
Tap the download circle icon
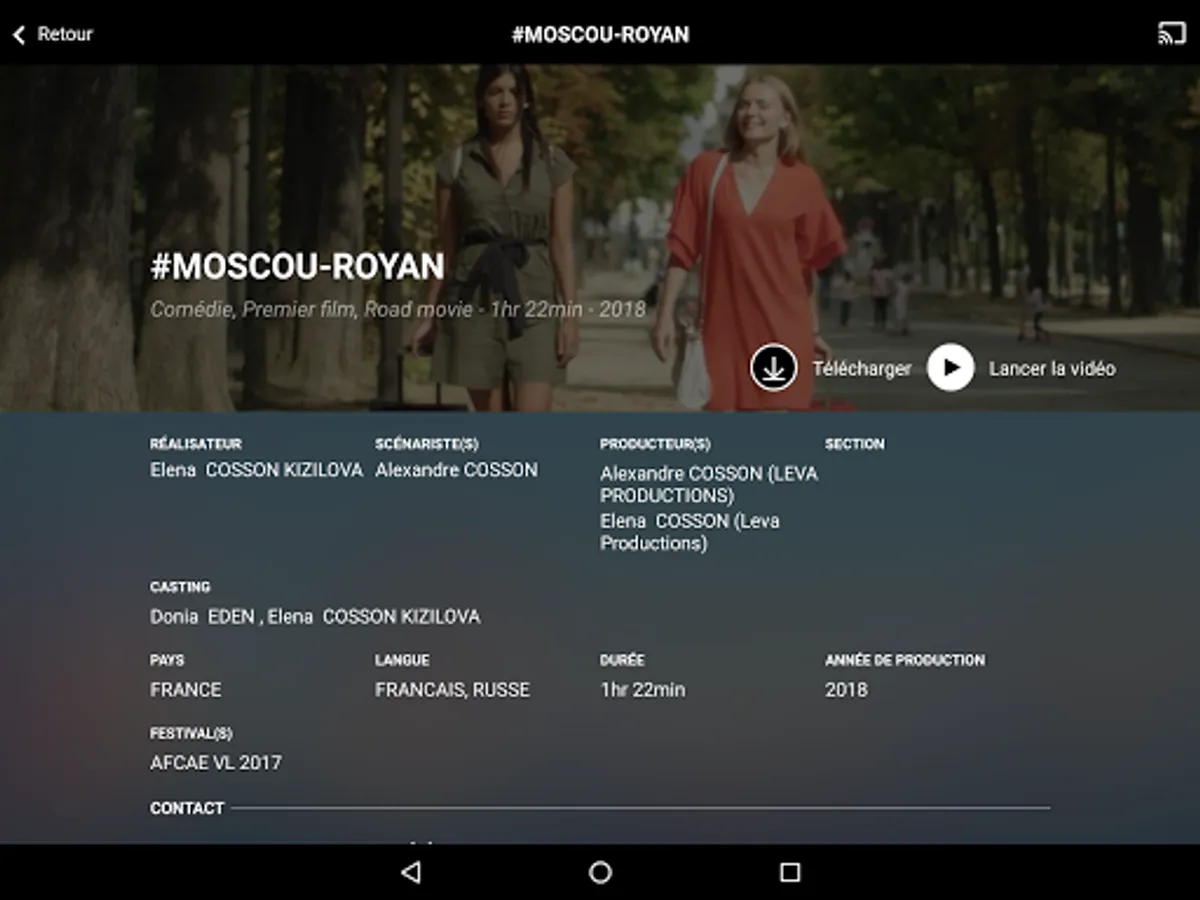pos(773,368)
